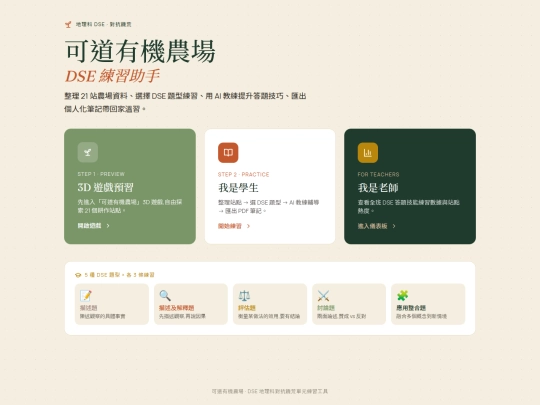Viewport: 540px width, 405px height.
Task: Click the DSE 練習助手 subtitle
Action: point(112,76)
